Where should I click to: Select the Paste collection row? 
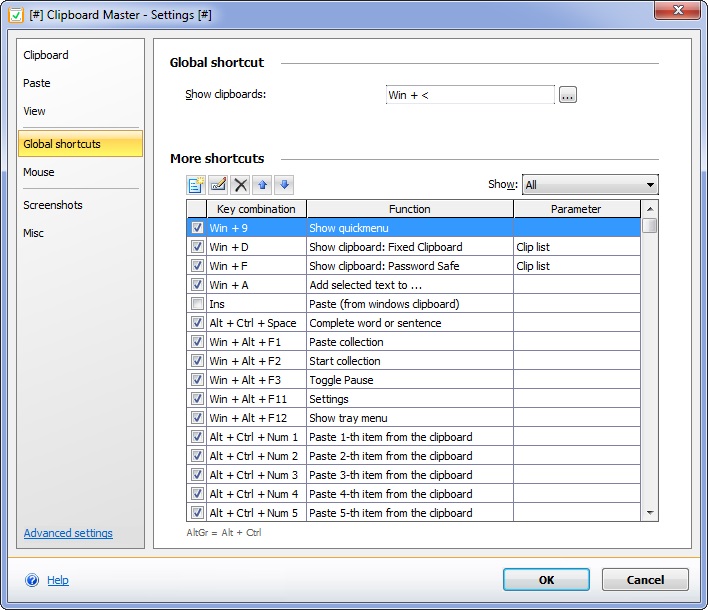(414, 341)
